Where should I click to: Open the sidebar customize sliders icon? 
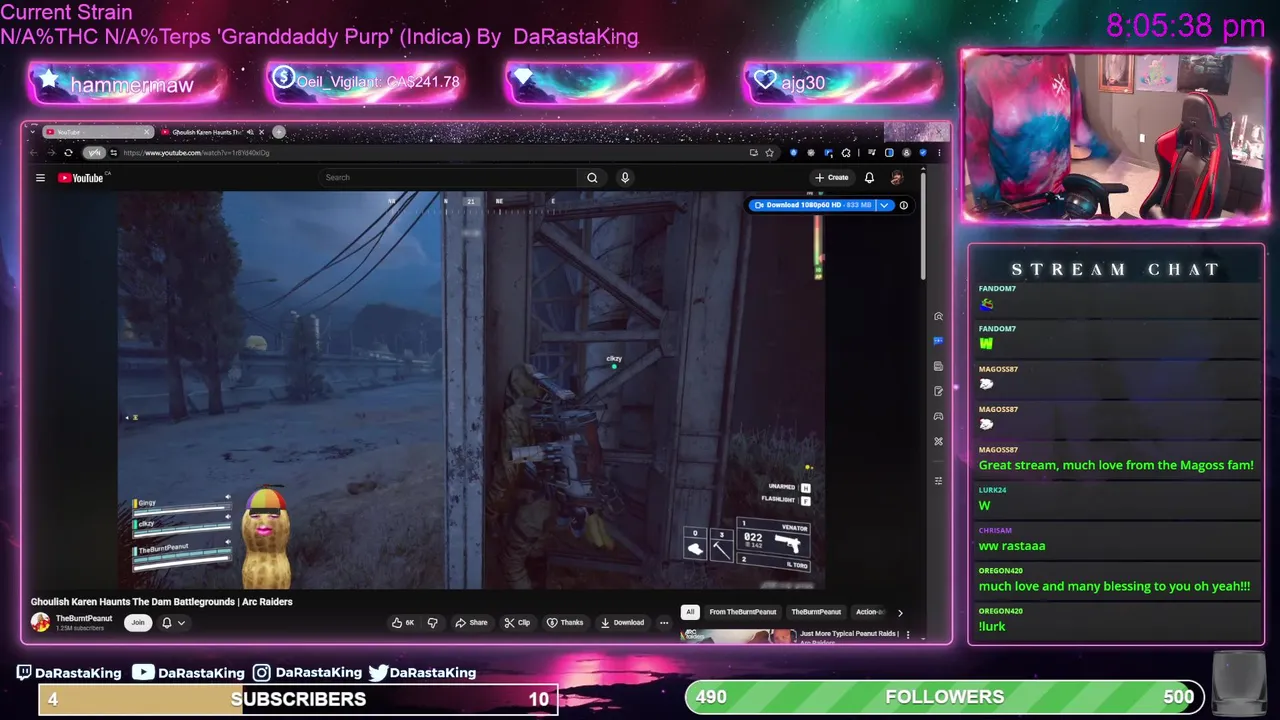point(938,481)
